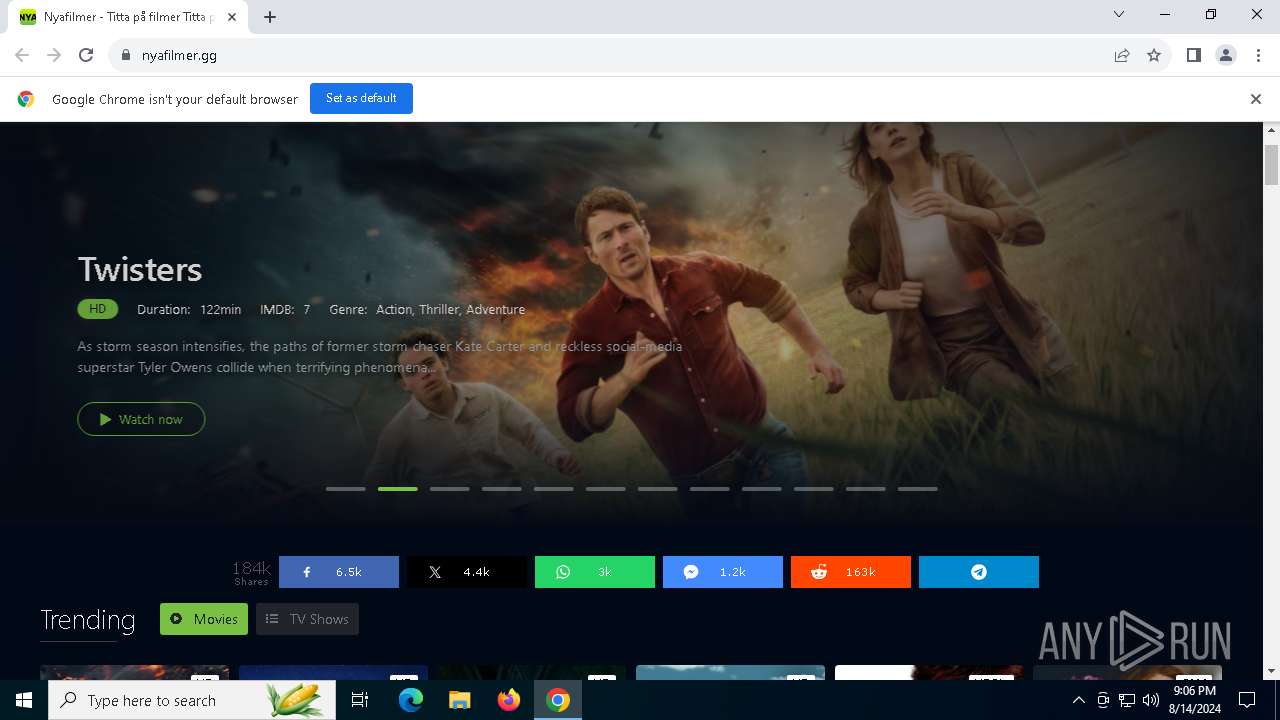Open a new tab with the plus button

[270, 17]
